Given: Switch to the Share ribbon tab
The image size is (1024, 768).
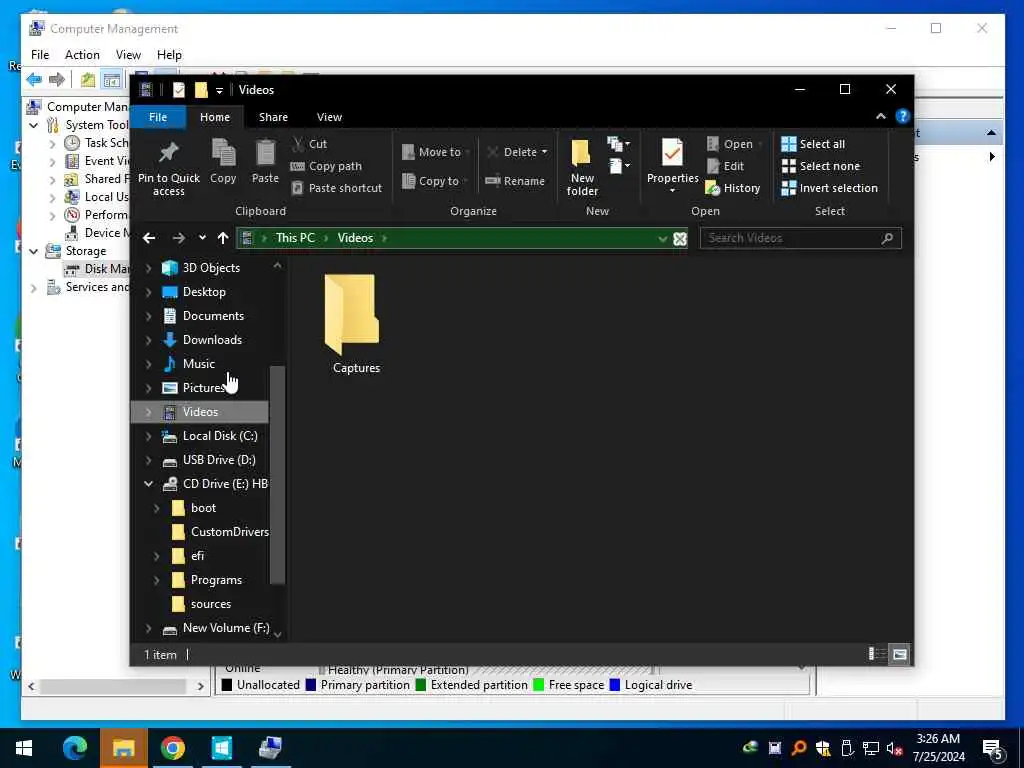Looking at the screenshot, I should (x=273, y=117).
